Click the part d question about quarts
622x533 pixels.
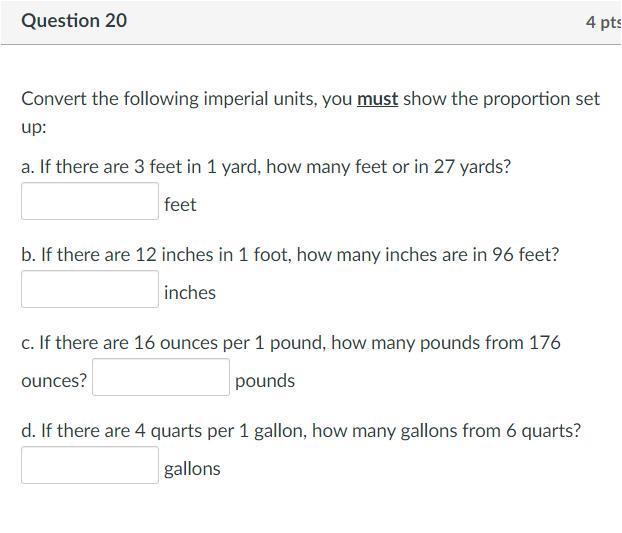point(300,431)
